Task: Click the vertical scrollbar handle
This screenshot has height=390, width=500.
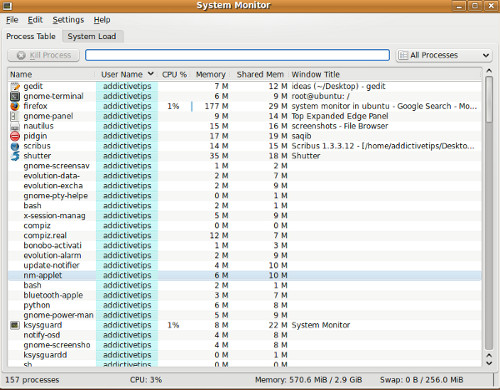Action: [489, 99]
